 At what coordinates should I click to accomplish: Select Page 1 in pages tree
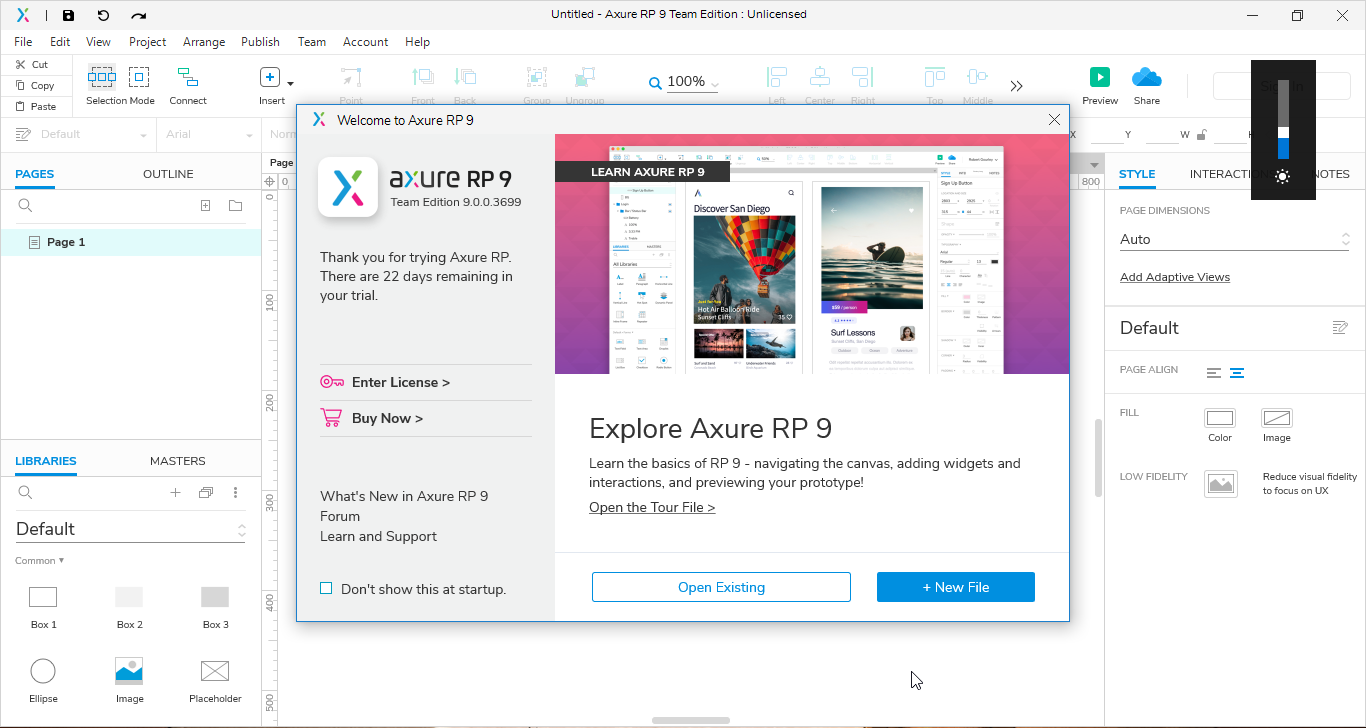point(130,242)
